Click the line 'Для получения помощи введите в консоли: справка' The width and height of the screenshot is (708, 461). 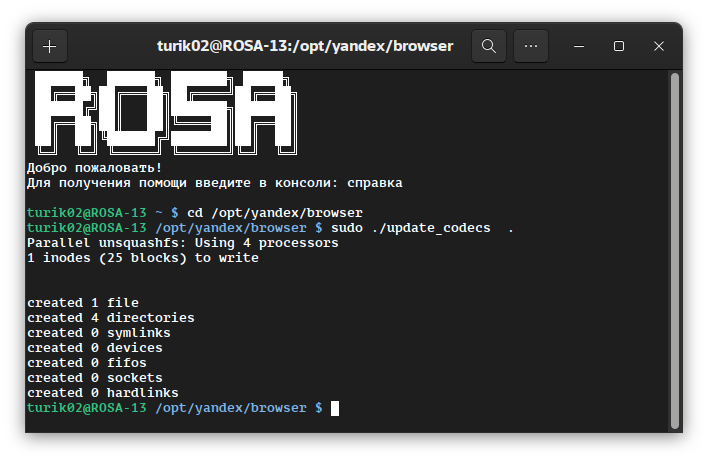[214, 183]
